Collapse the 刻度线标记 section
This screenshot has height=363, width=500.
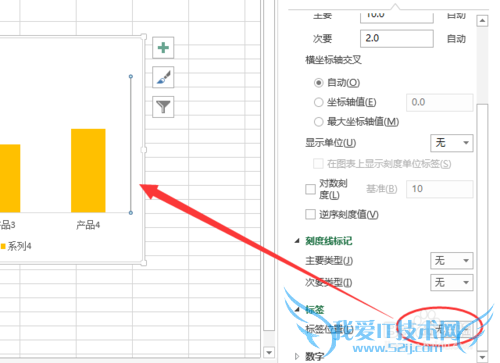pyautogui.click(x=297, y=241)
